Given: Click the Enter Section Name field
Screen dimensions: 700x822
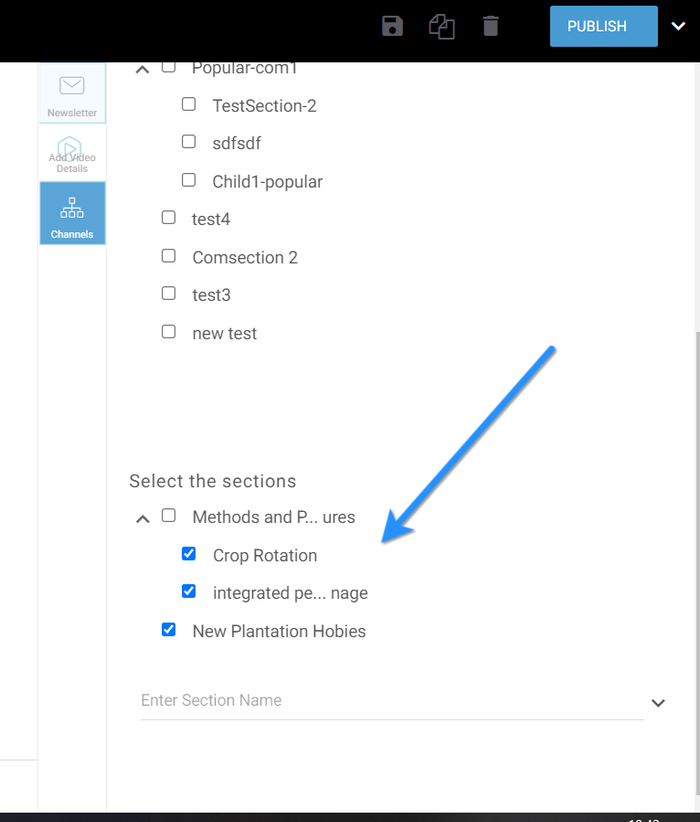Looking at the screenshot, I should tap(390, 701).
